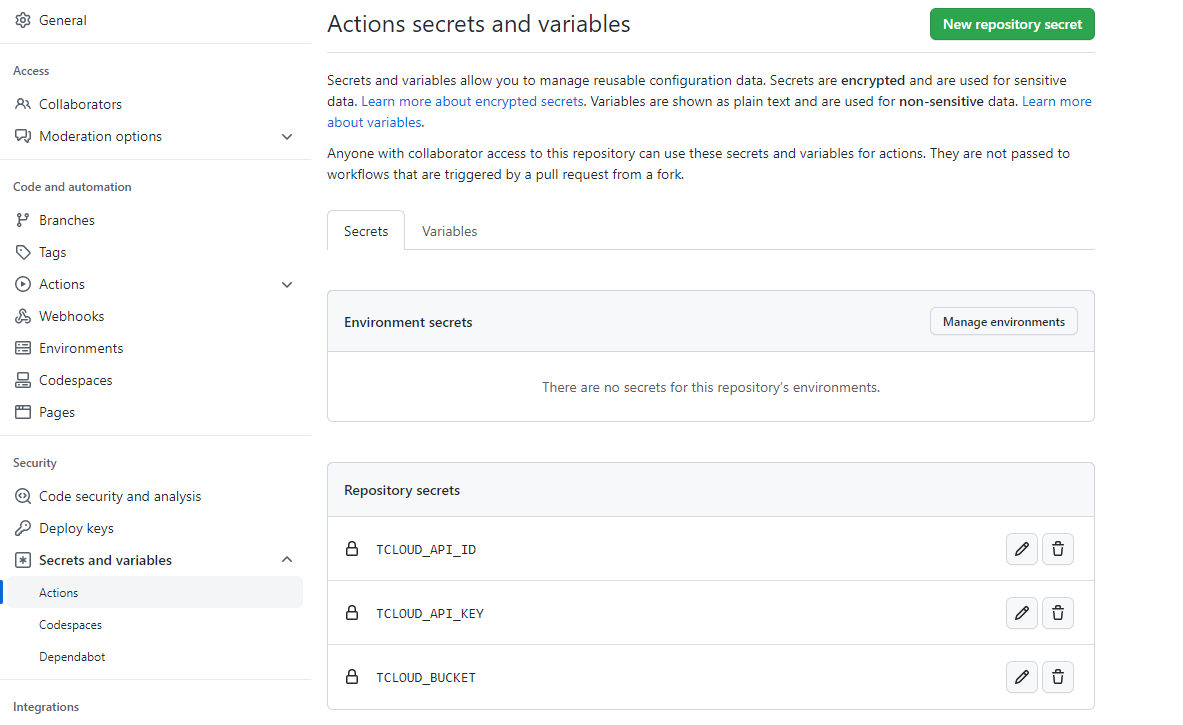Open Learn more about encrypted secrets link
This screenshot has width=1183, height=725.
472,102
